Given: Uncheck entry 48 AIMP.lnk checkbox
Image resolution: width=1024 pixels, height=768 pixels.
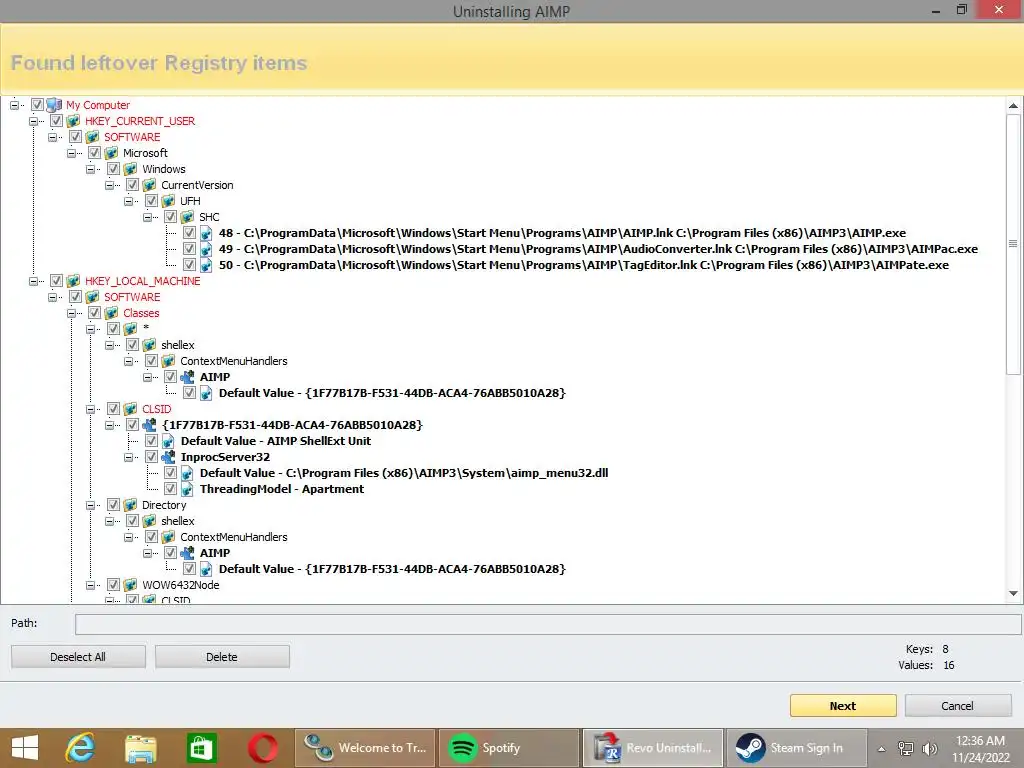Looking at the screenshot, I should [189, 232].
